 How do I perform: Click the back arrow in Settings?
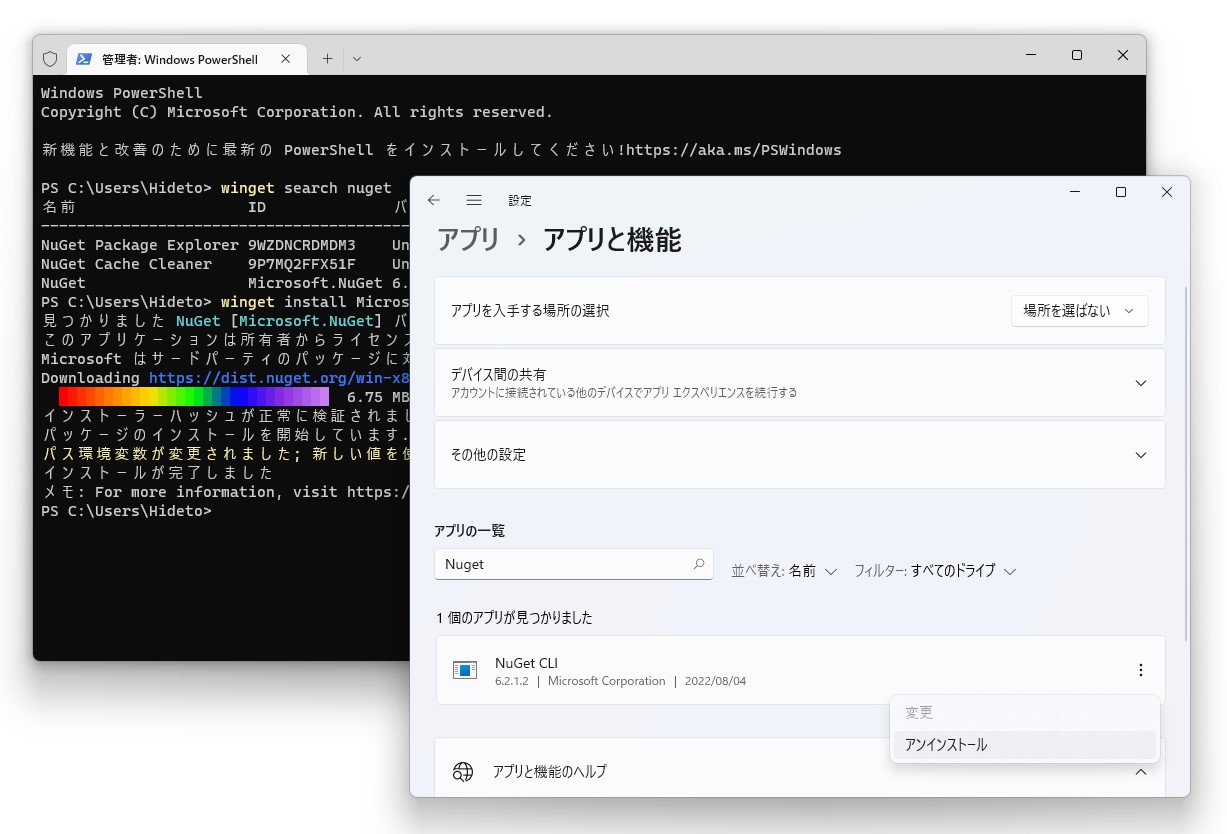coord(433,199)
